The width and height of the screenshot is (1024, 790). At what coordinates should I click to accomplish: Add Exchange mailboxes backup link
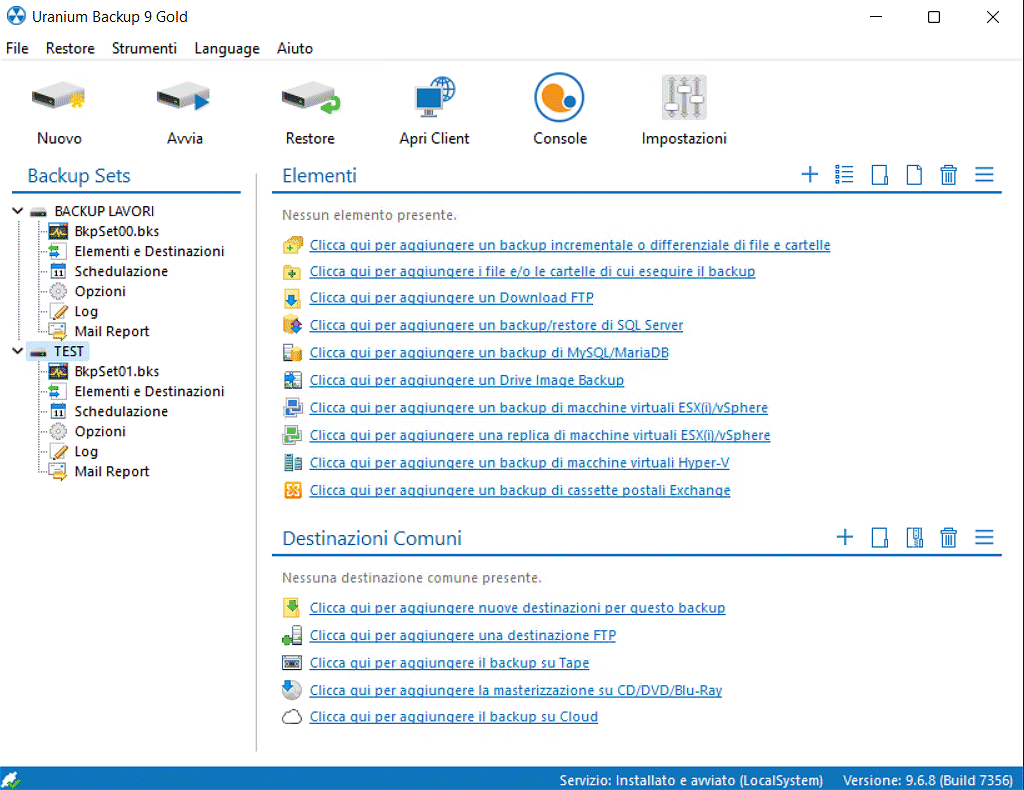point(520,490)
